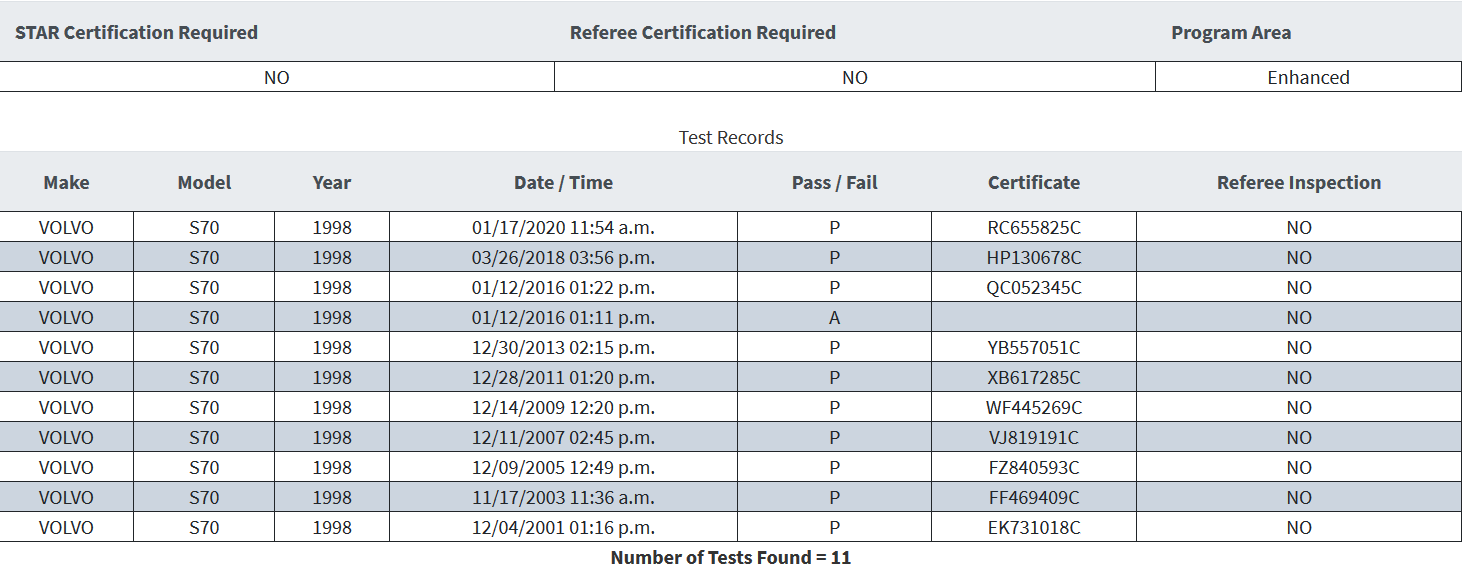Click the Number of Tests Found text
1462x584 pixels.
pos(730,557)
